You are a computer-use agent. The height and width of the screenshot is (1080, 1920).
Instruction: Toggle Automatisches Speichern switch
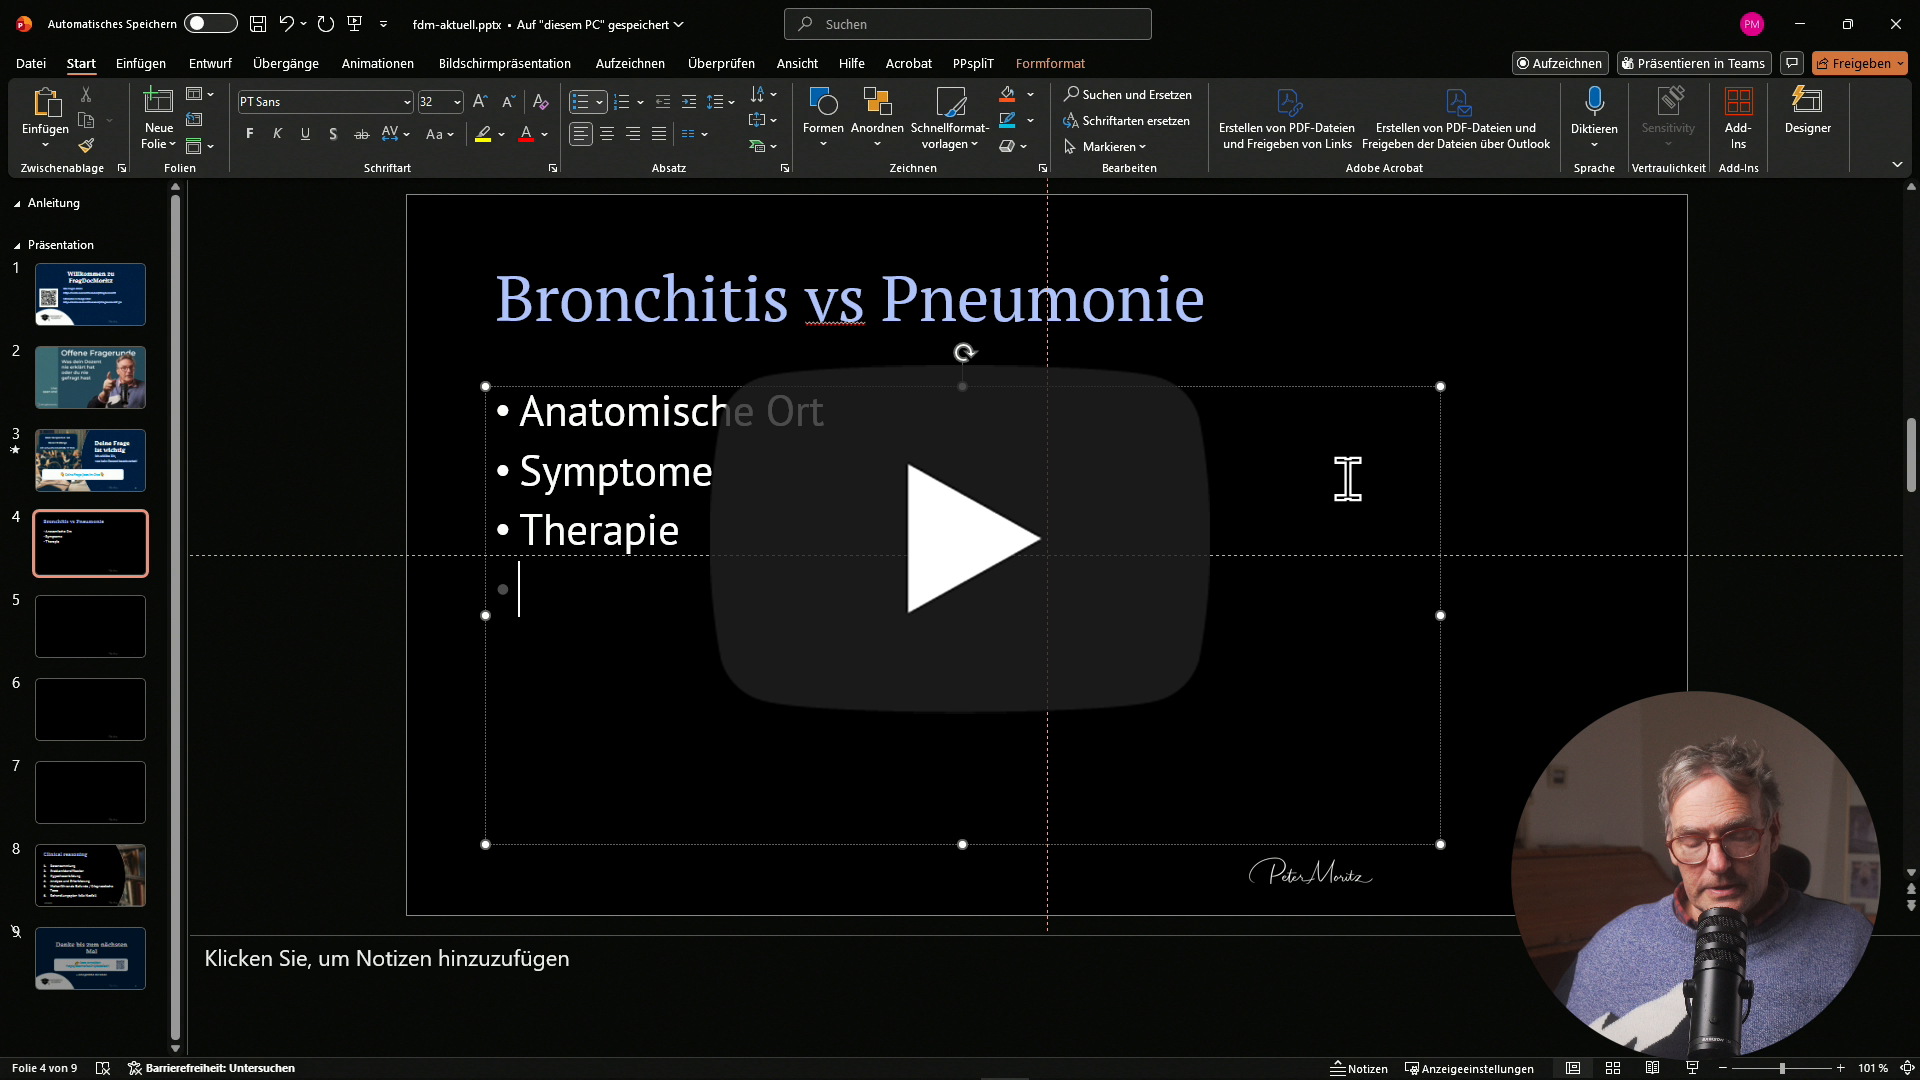[211, 24]
